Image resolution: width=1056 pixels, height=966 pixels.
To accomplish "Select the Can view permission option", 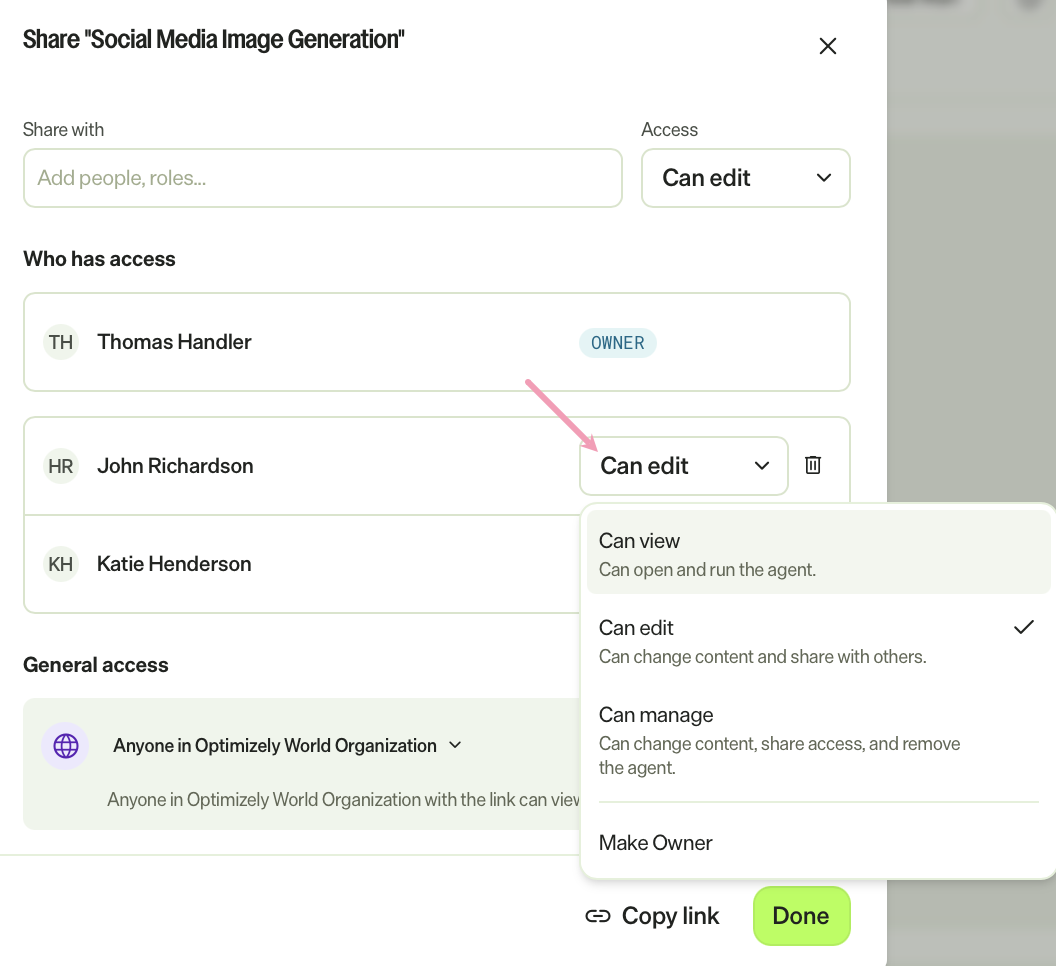I will click(818, 552).
